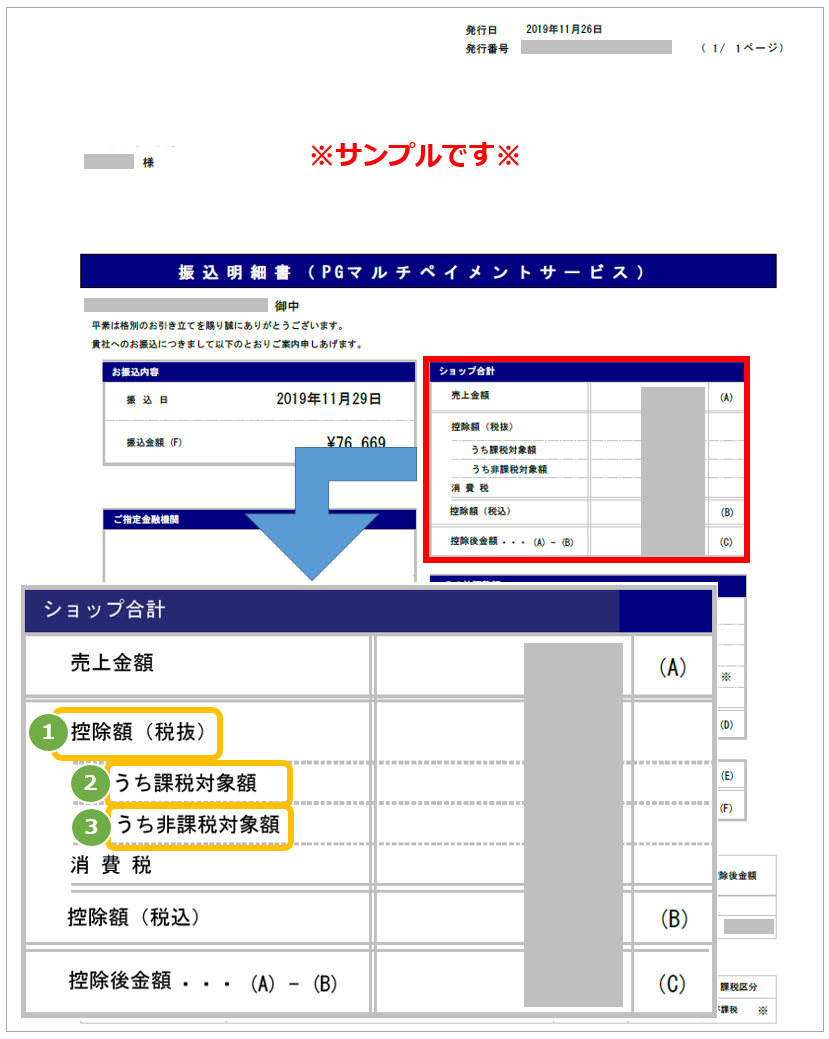Click the 振込明細書 (PGマルチペイメントサービス) title banner
This screenshot has height=1039, width=829.
click(428, 272)
